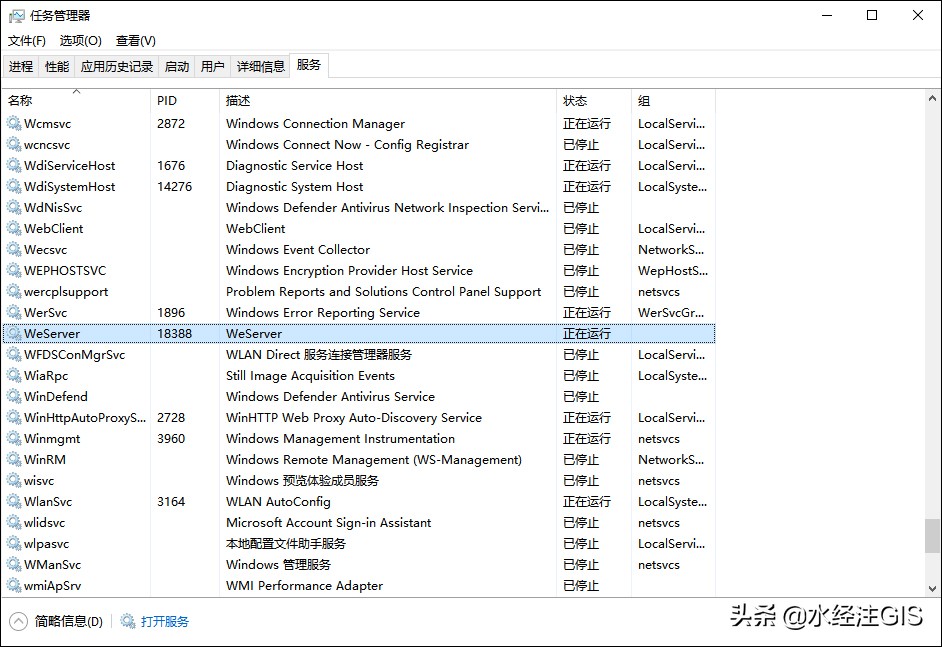
Task: Click the Task Manager window title icon
Action: pos(16,16)
